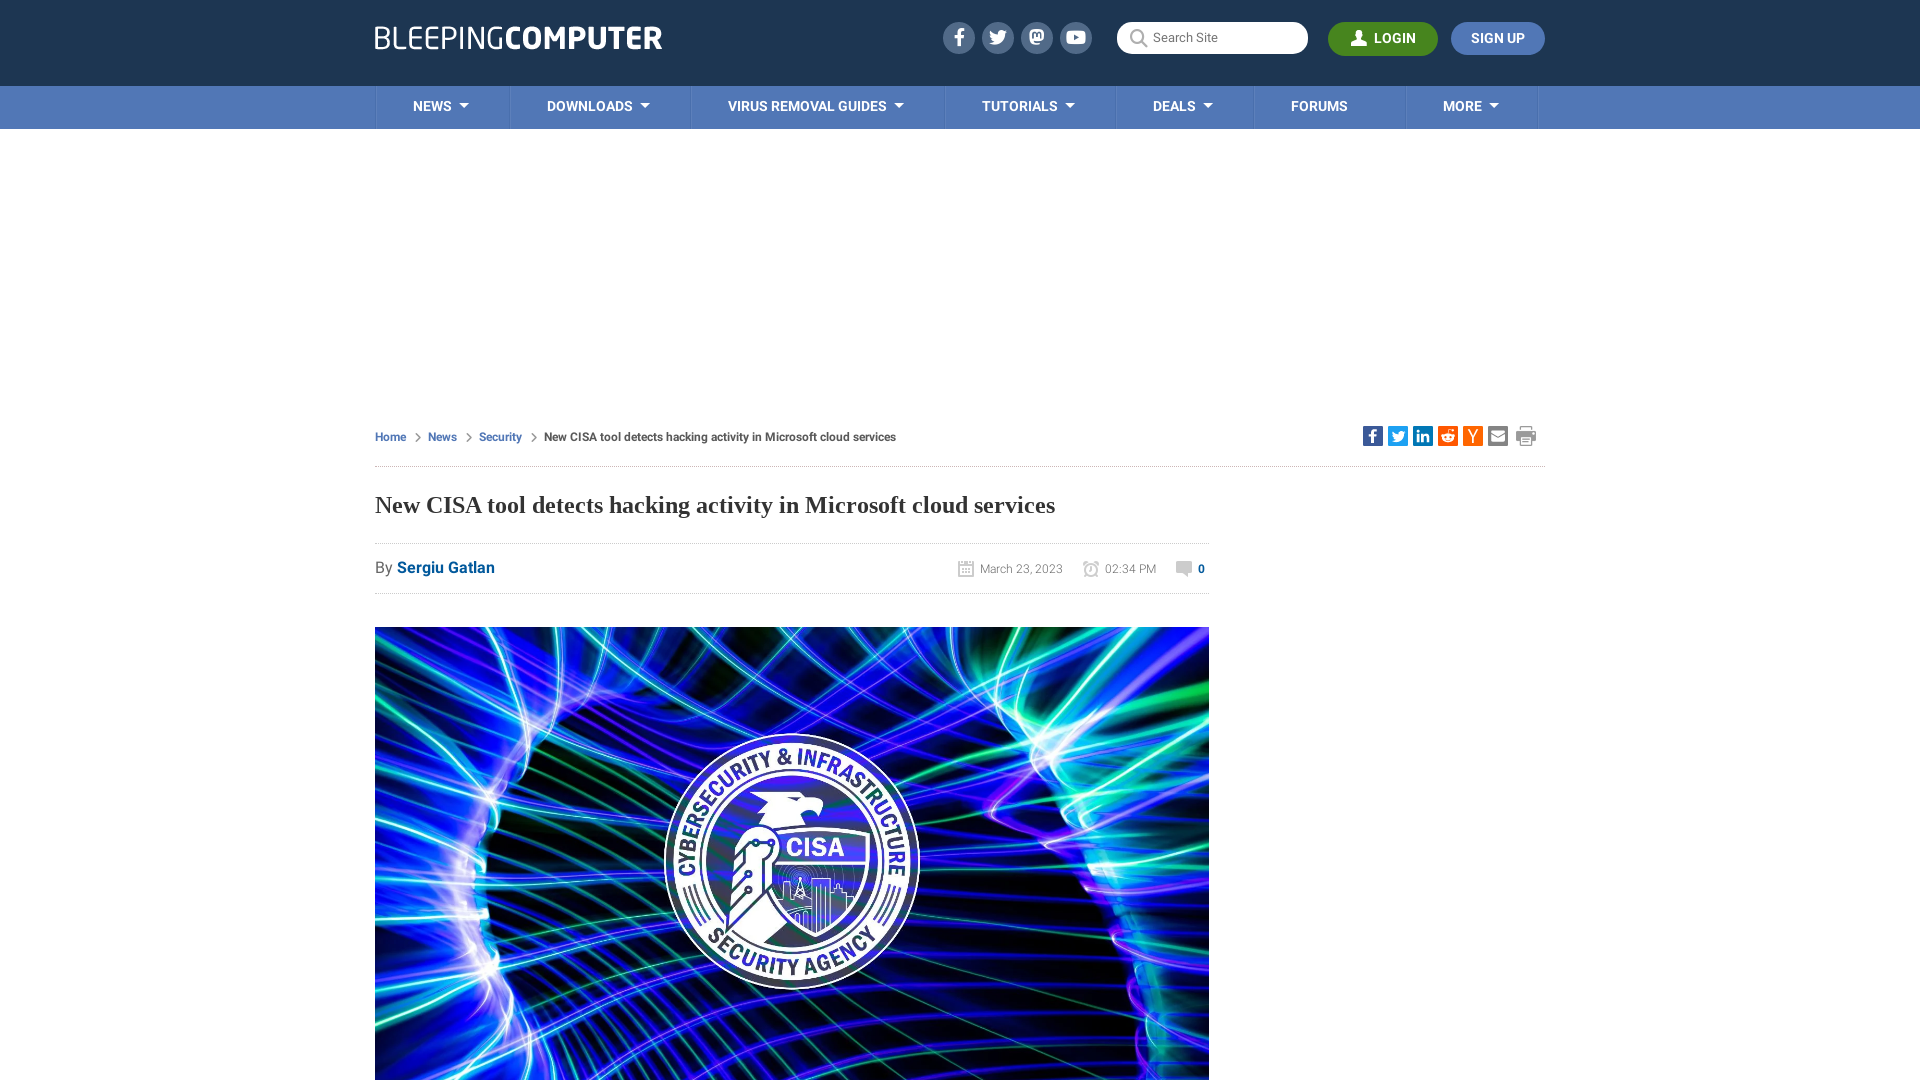This screenshot has height=1080, width=1920.
Task: Click the Print page icon
Action: coord(1526,436)
